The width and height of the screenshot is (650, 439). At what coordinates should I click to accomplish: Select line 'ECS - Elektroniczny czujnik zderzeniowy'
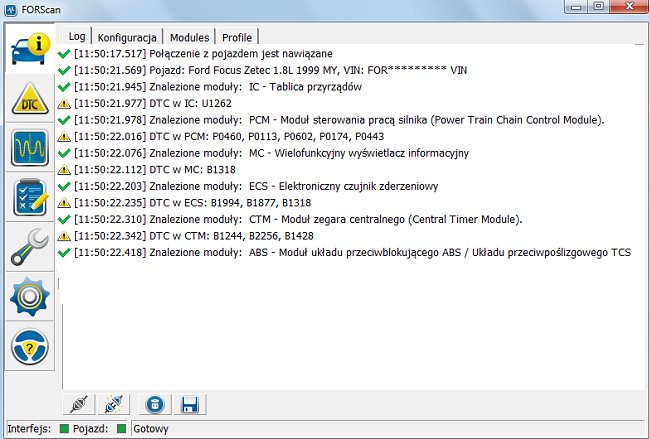pos(256,187)
